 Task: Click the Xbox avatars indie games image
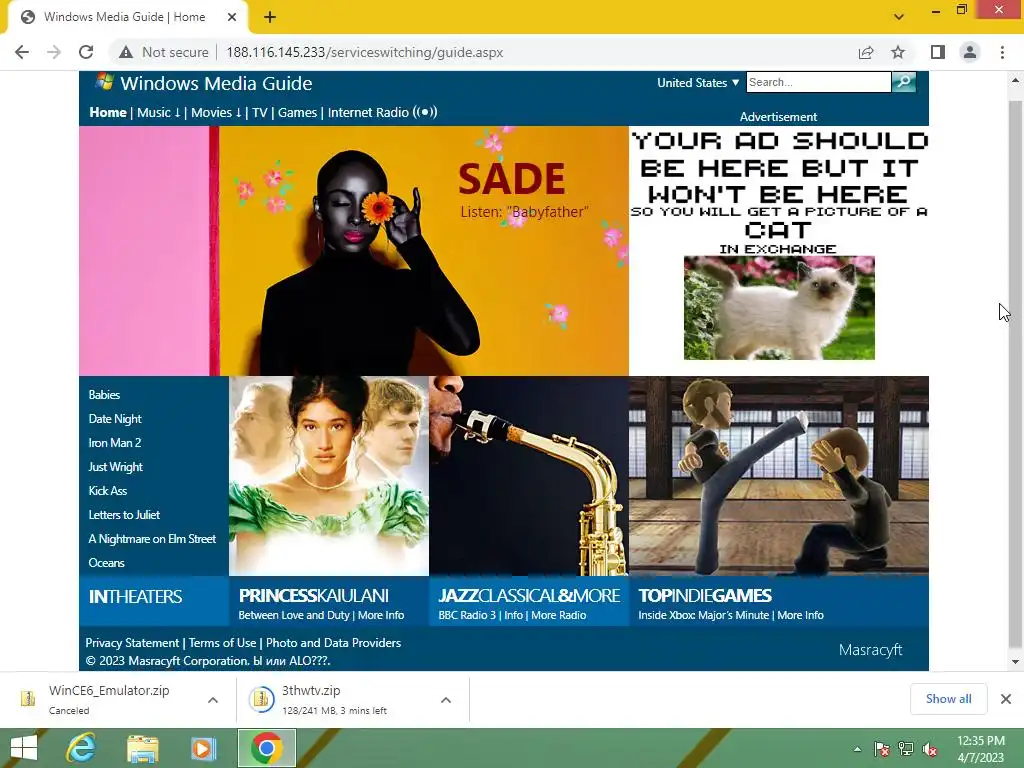click(778, 475)
